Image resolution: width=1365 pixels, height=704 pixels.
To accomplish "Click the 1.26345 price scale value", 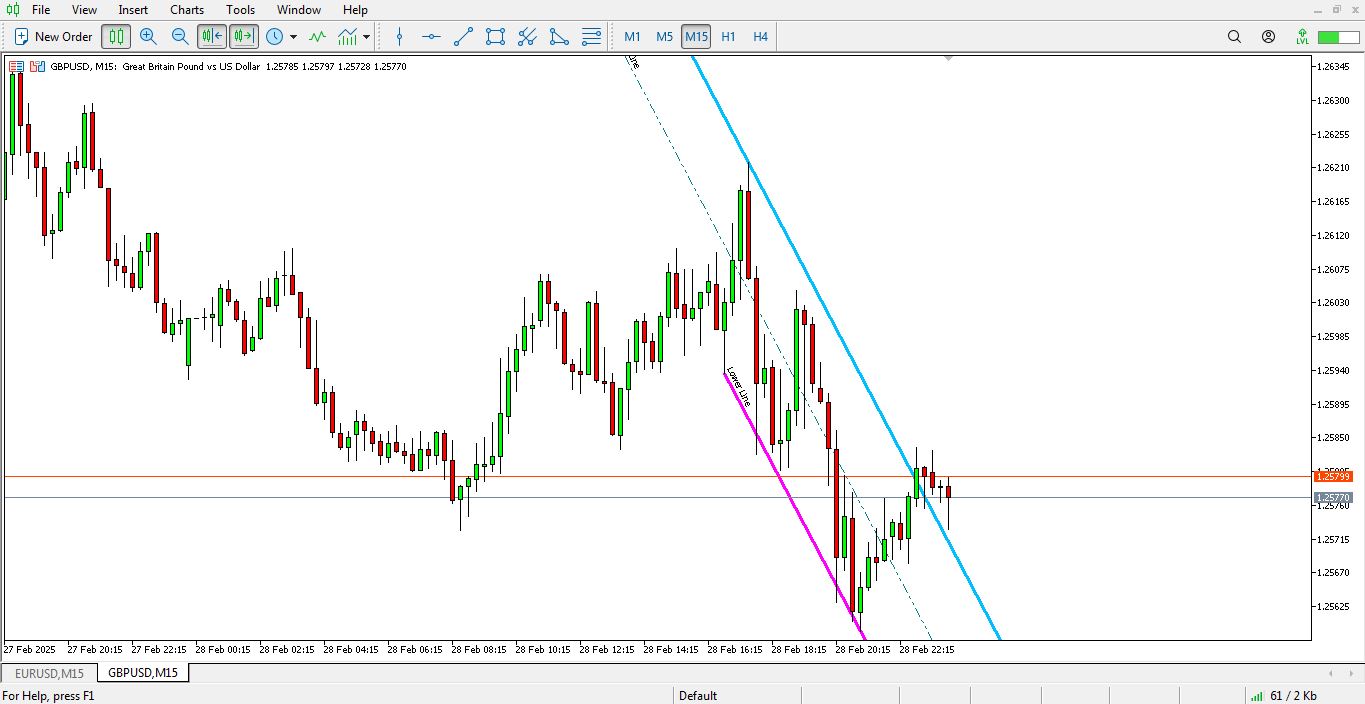I will click(1333, 67).
